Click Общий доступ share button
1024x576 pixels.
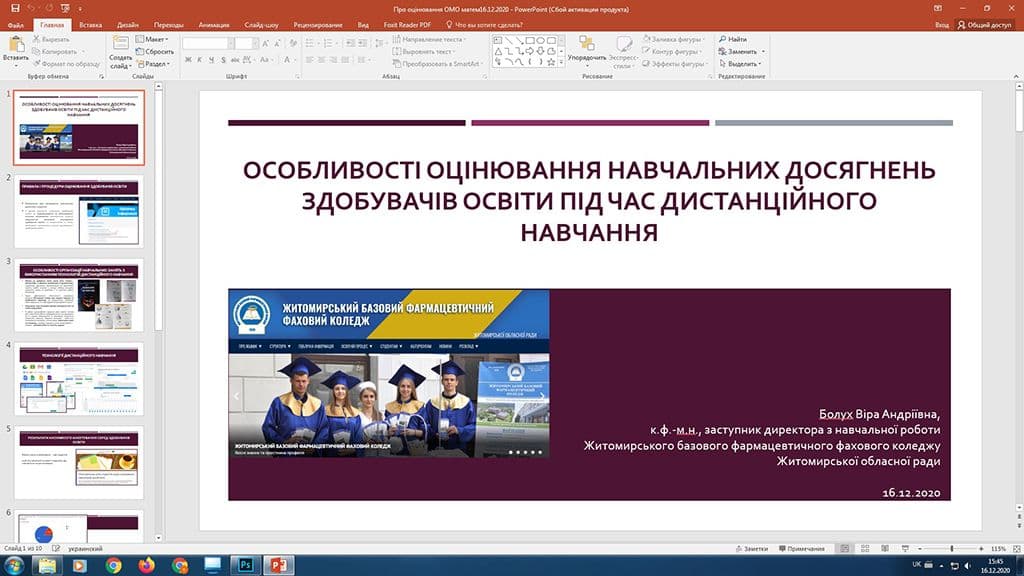coord(984,25)
